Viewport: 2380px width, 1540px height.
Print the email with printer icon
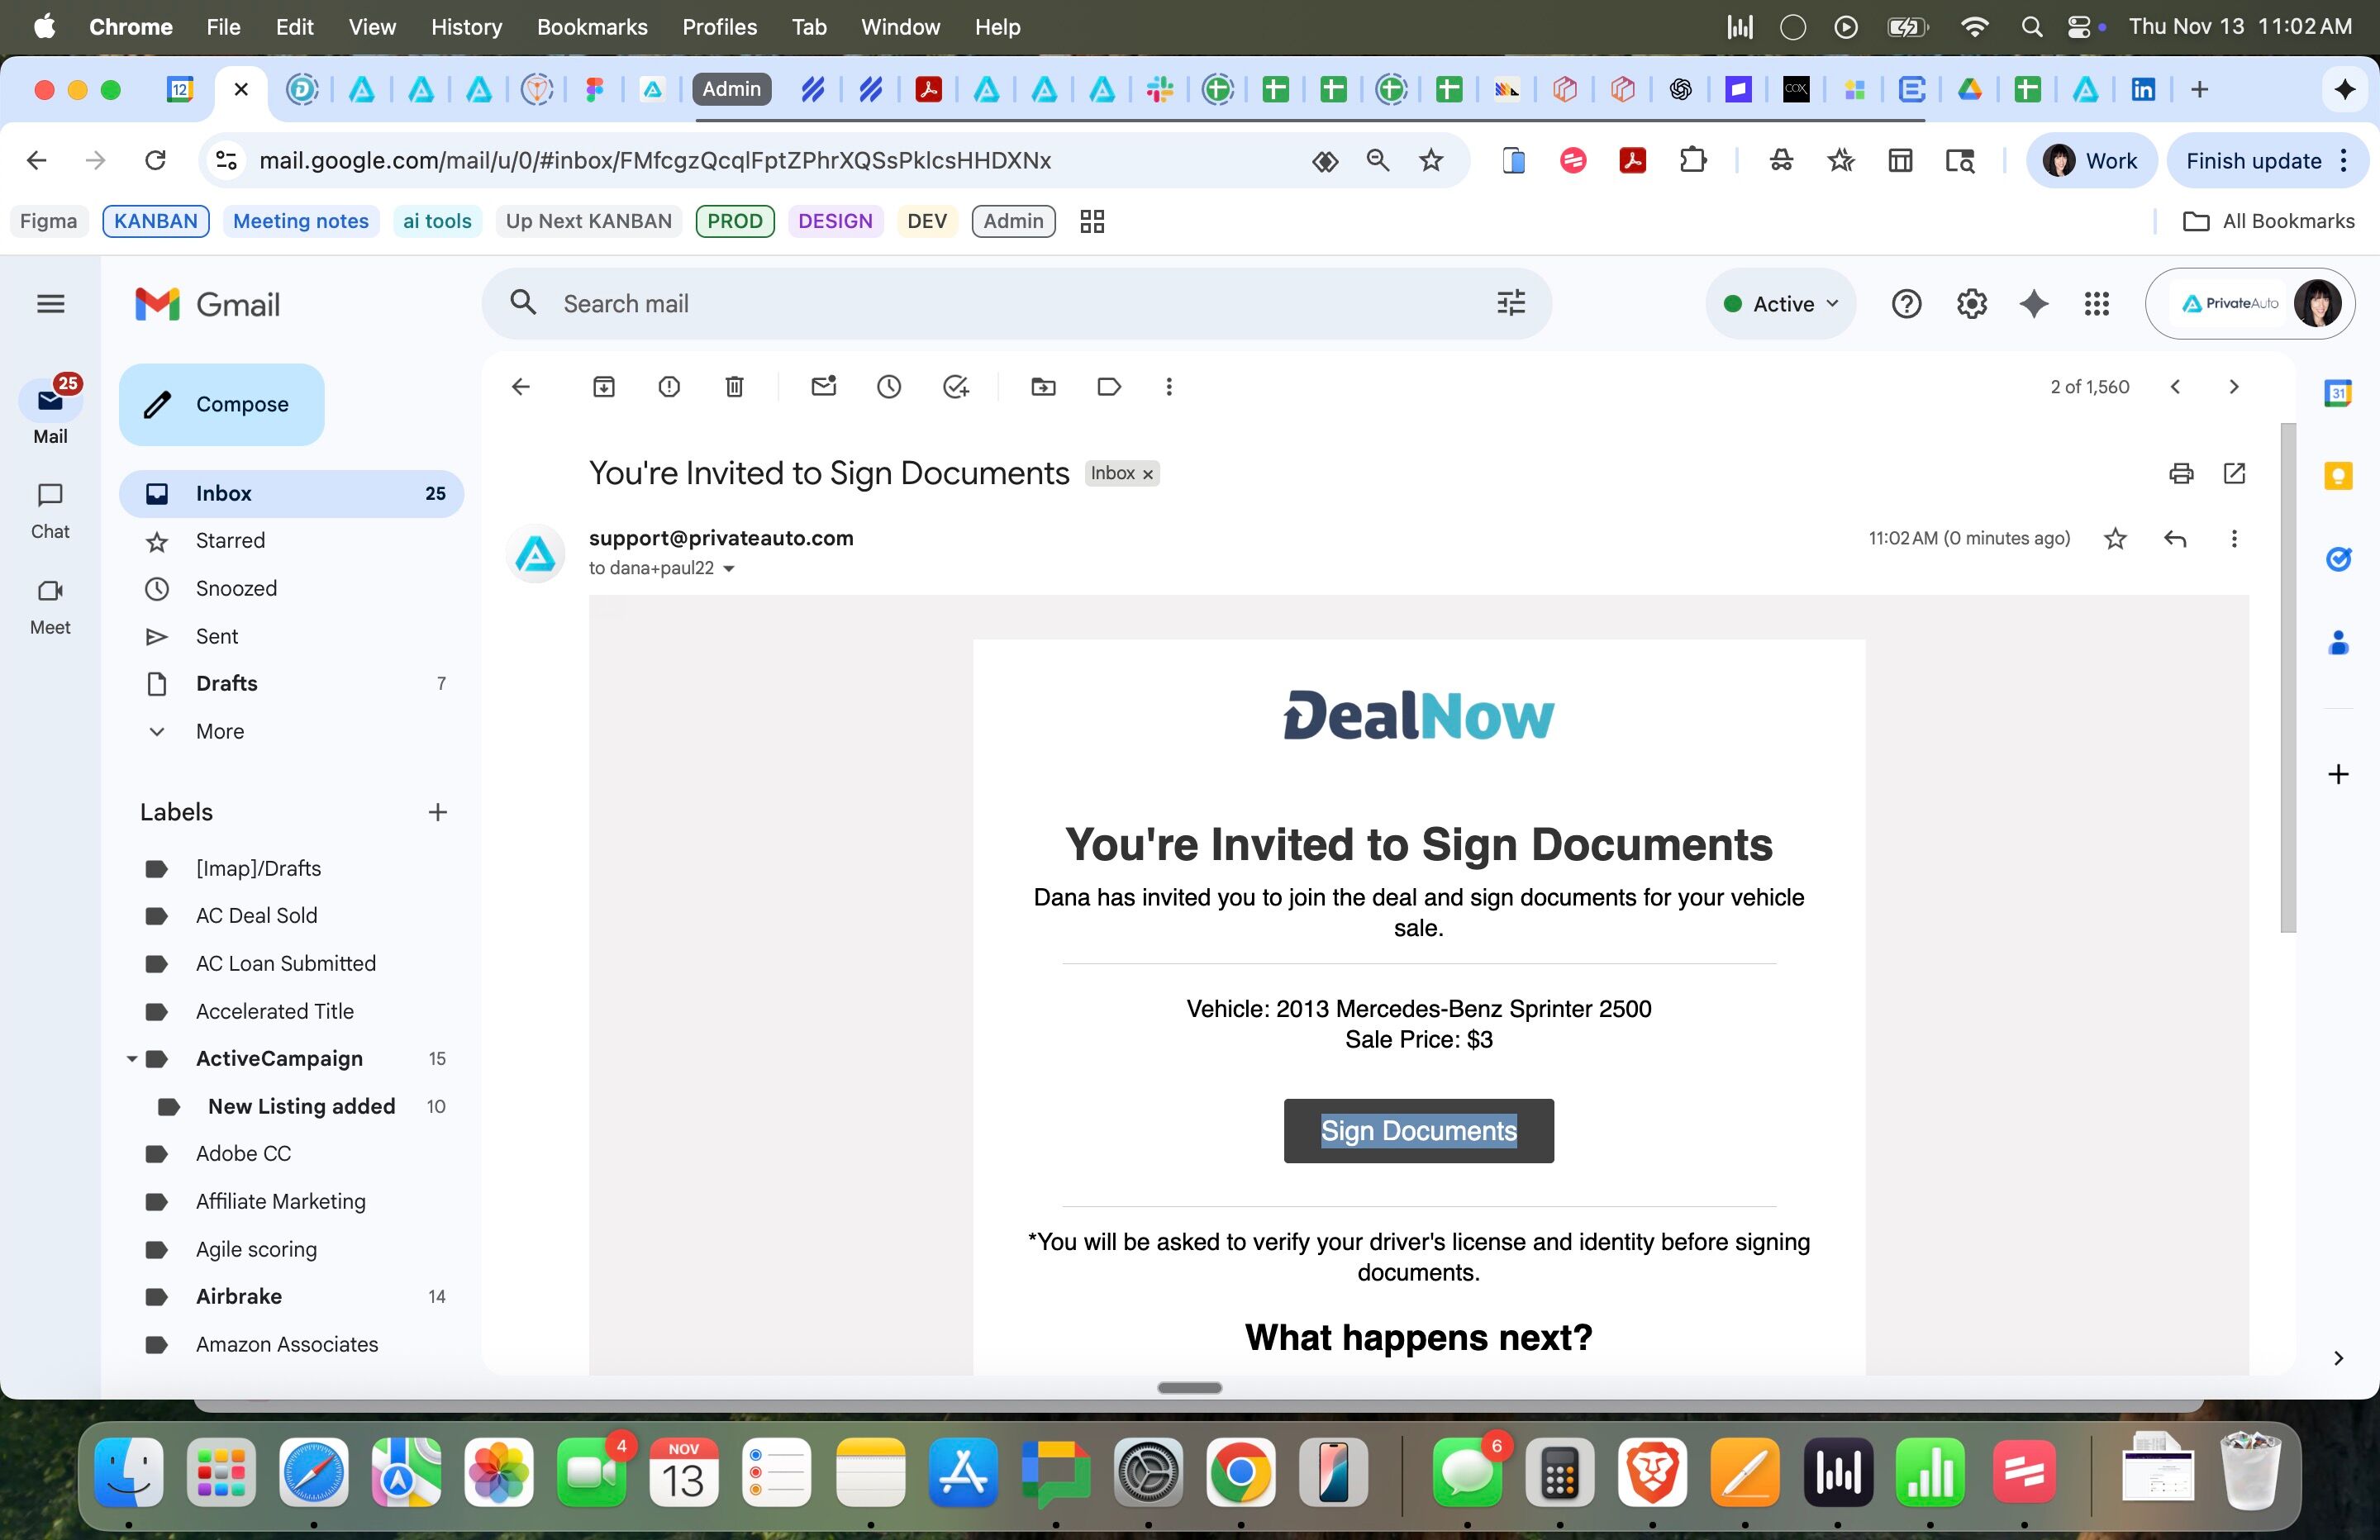point(2181,474)
